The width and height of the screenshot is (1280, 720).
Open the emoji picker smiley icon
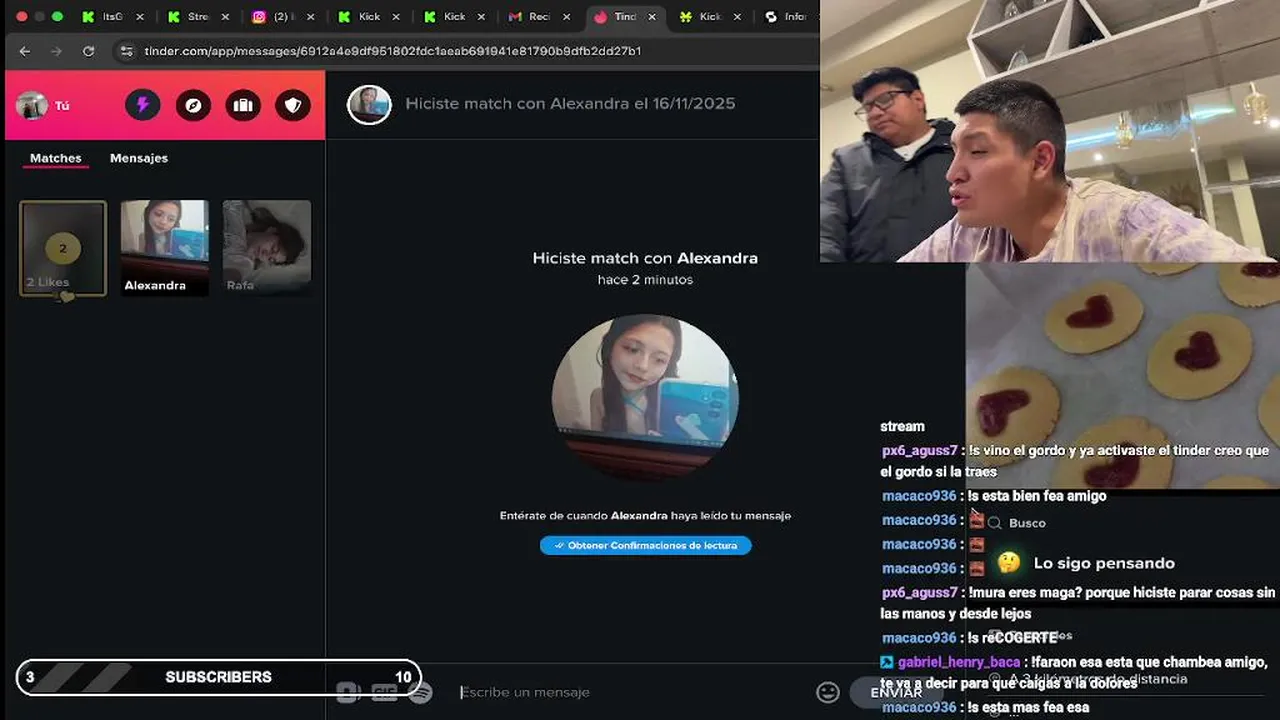(828, 692)
